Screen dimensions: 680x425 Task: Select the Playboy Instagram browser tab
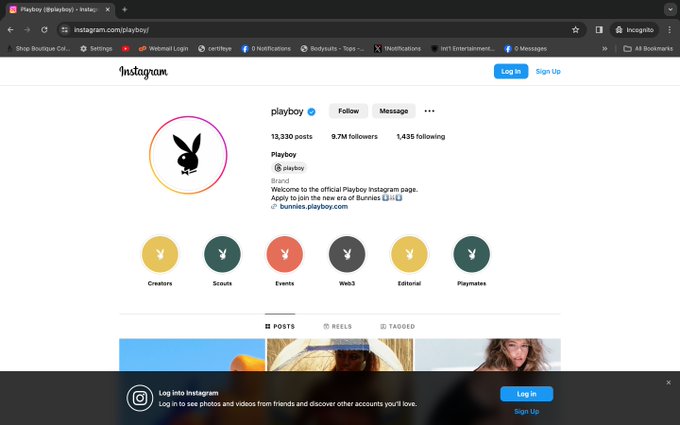click(59, 10)
